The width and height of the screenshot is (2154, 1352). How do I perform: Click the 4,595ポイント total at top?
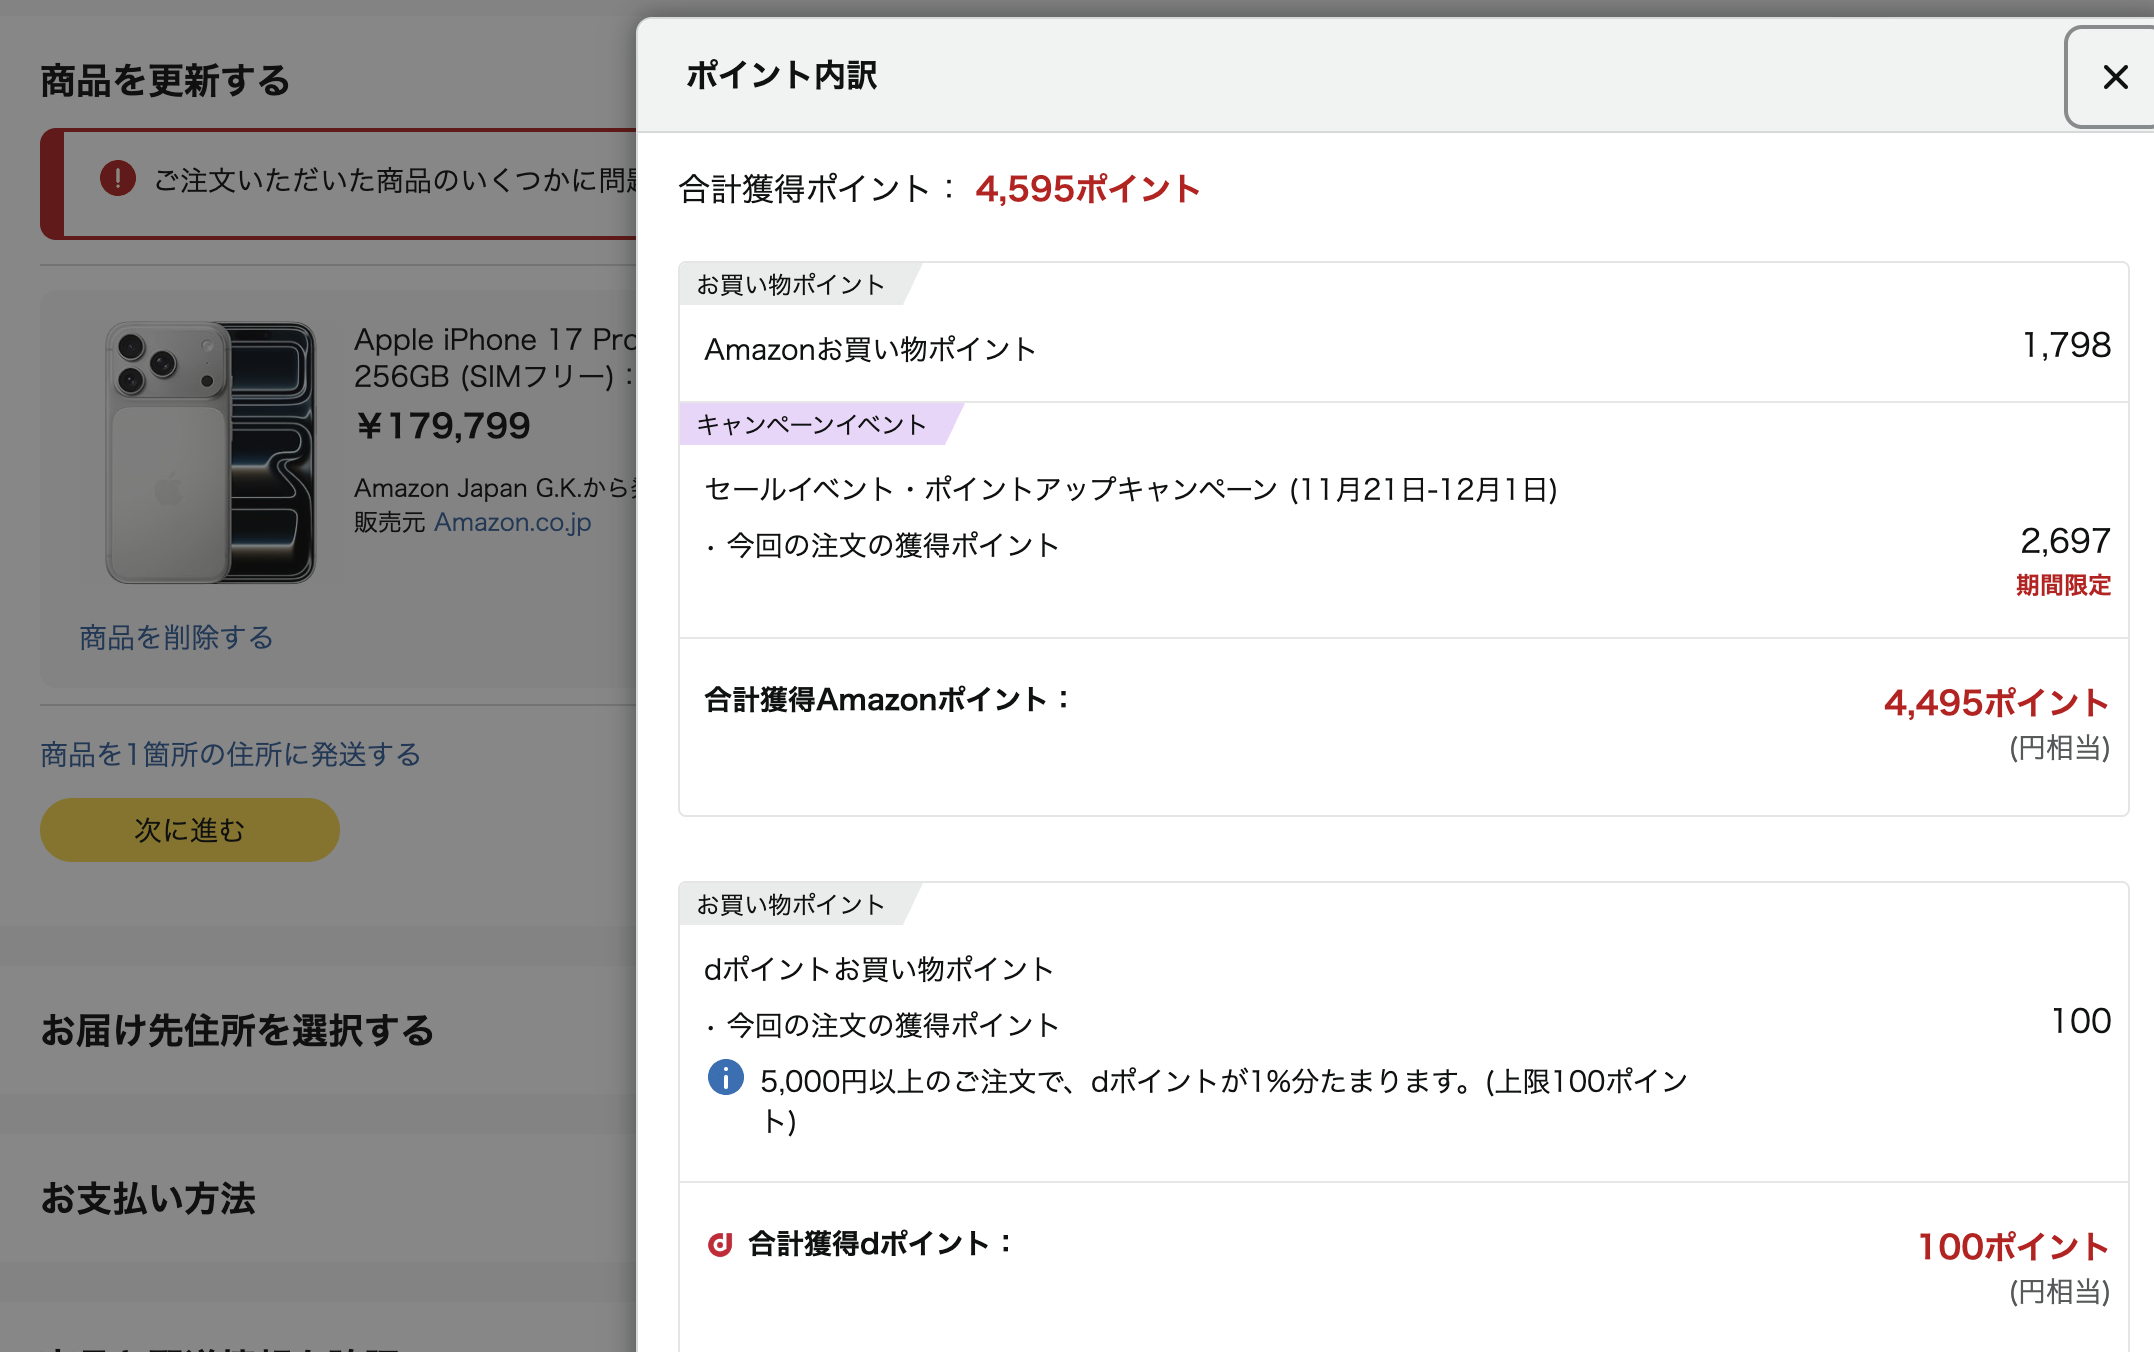click(1087, 189)
